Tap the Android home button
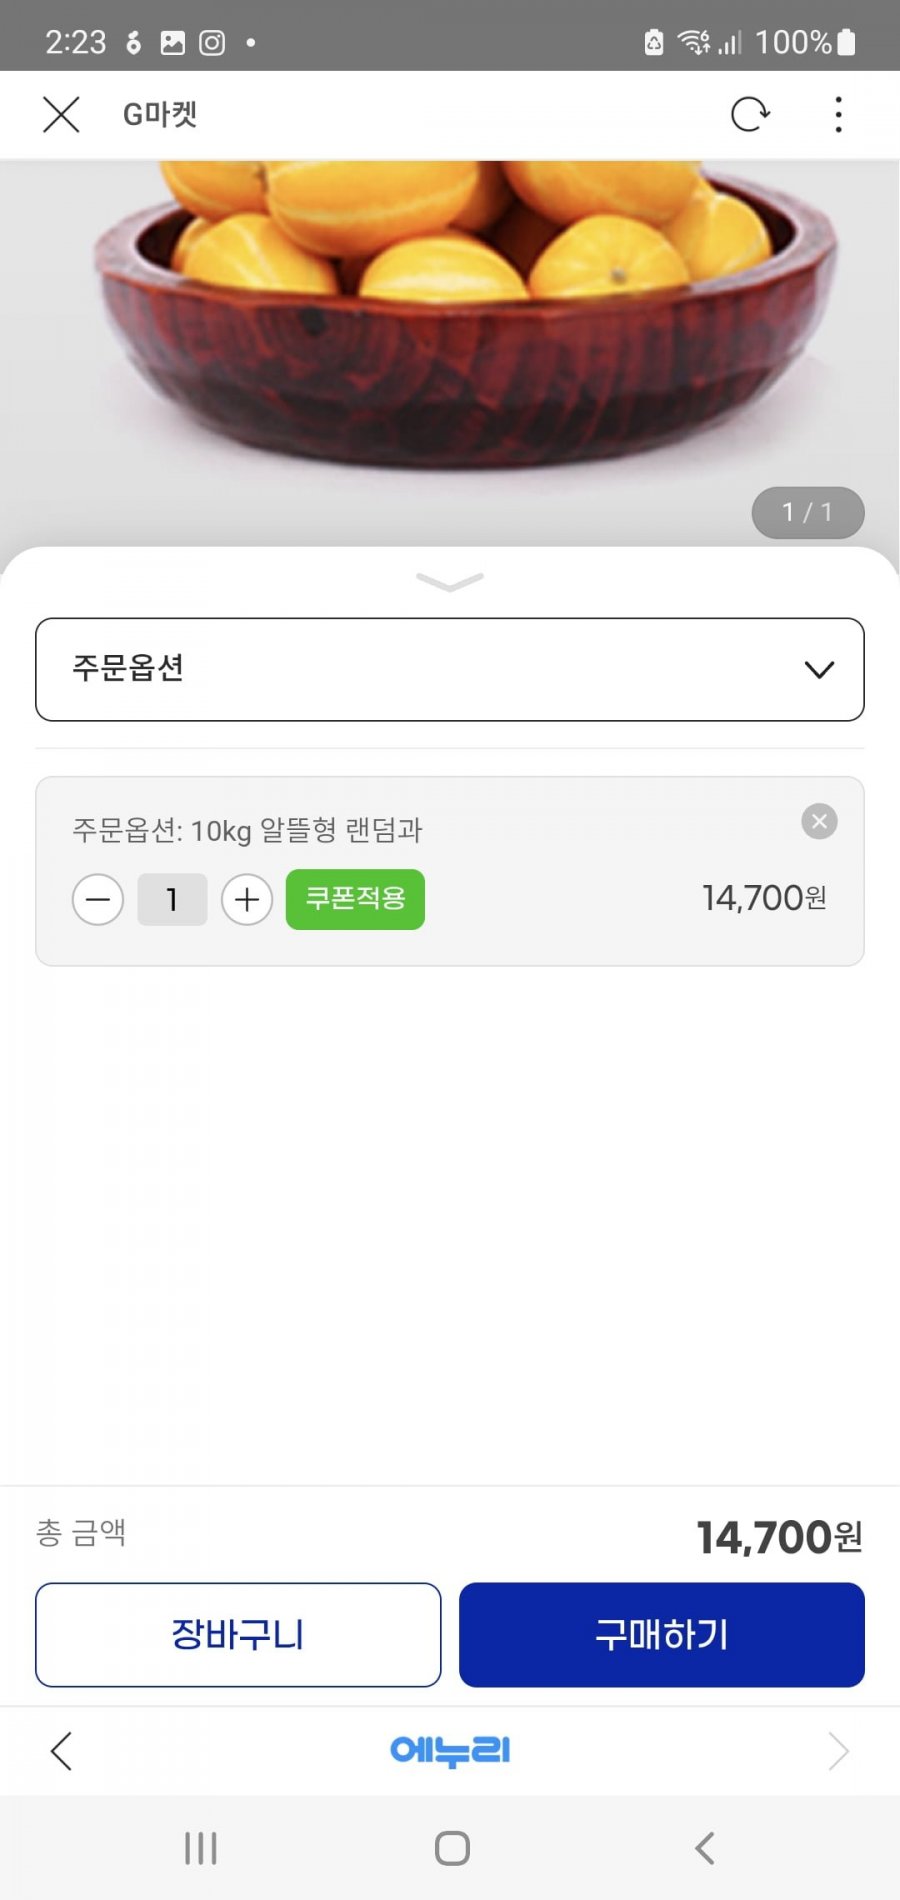Viewport: 900px width, 1900px height. tap(452, 1848)
